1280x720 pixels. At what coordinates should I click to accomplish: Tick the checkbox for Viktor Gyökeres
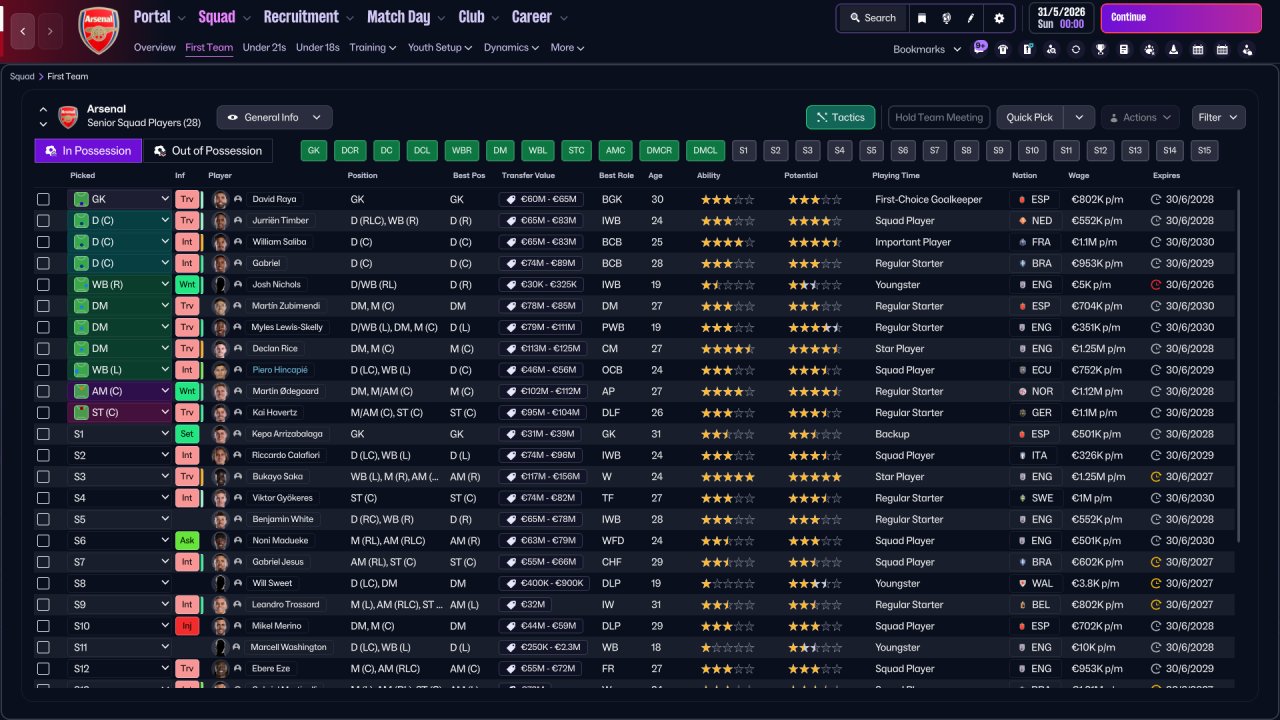click(x=43, y=498)
